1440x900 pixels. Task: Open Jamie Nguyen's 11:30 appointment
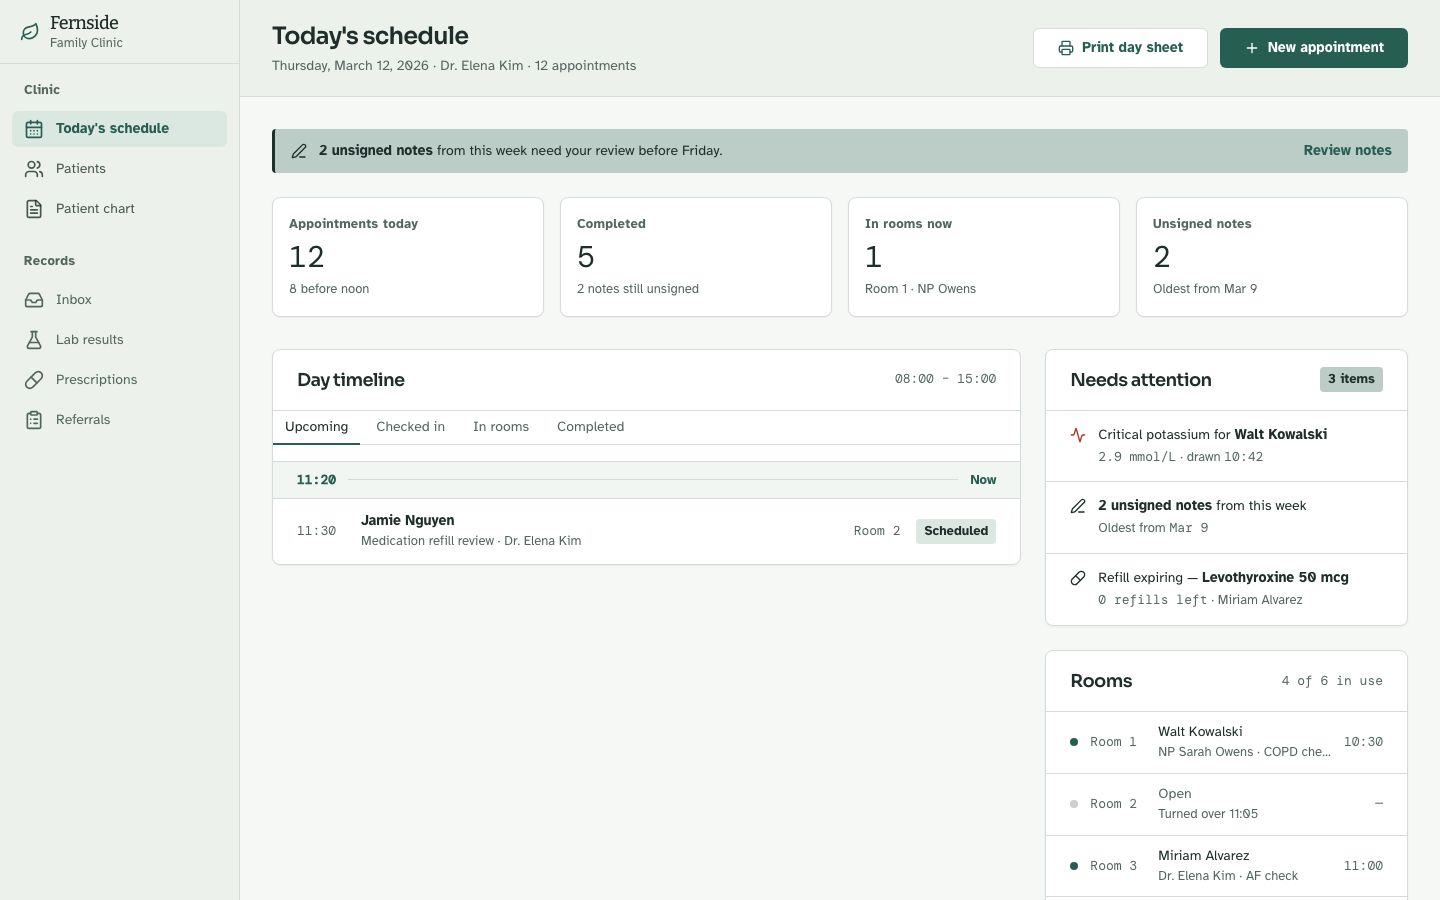point(646,531)
